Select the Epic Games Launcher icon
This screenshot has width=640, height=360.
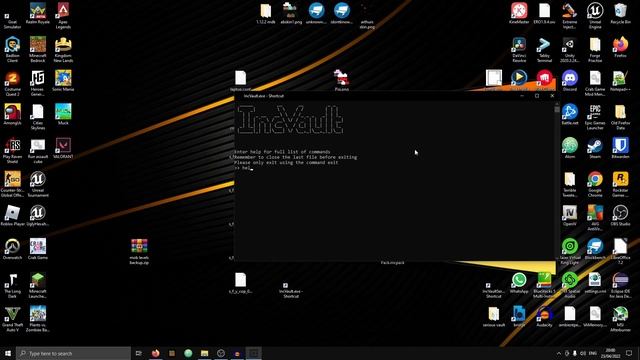[595, 117]
